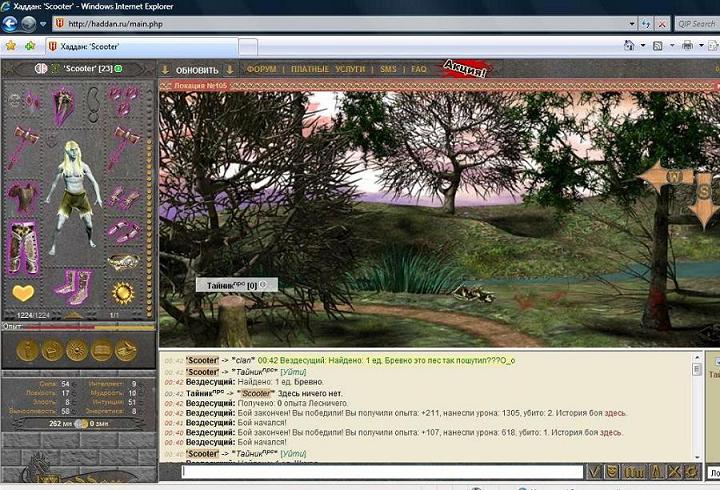Open recent pages dropdown beside Forward
This screenshot has height=490, width=720.
pyautogui.click(x=43, y=24)
